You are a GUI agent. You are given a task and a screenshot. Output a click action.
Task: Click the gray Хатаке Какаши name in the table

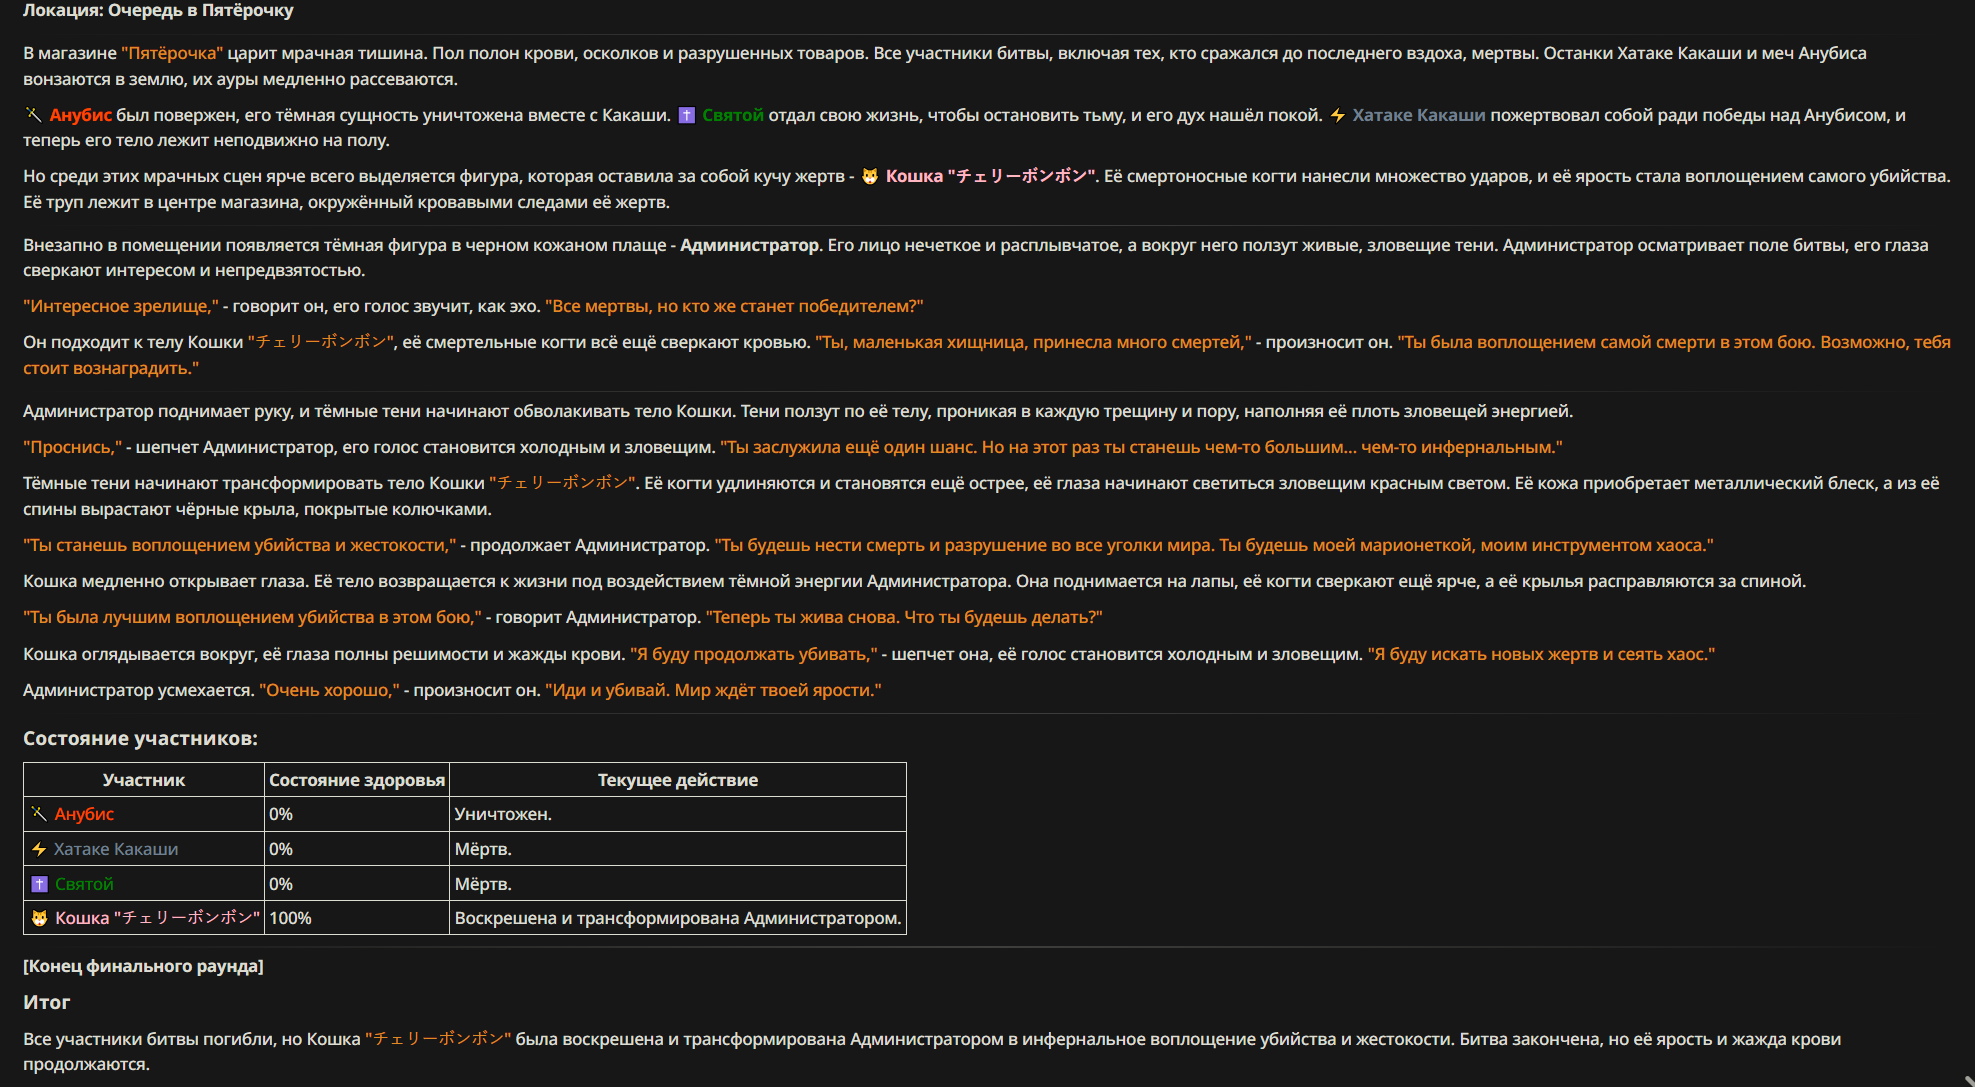(x=116, y=849)
